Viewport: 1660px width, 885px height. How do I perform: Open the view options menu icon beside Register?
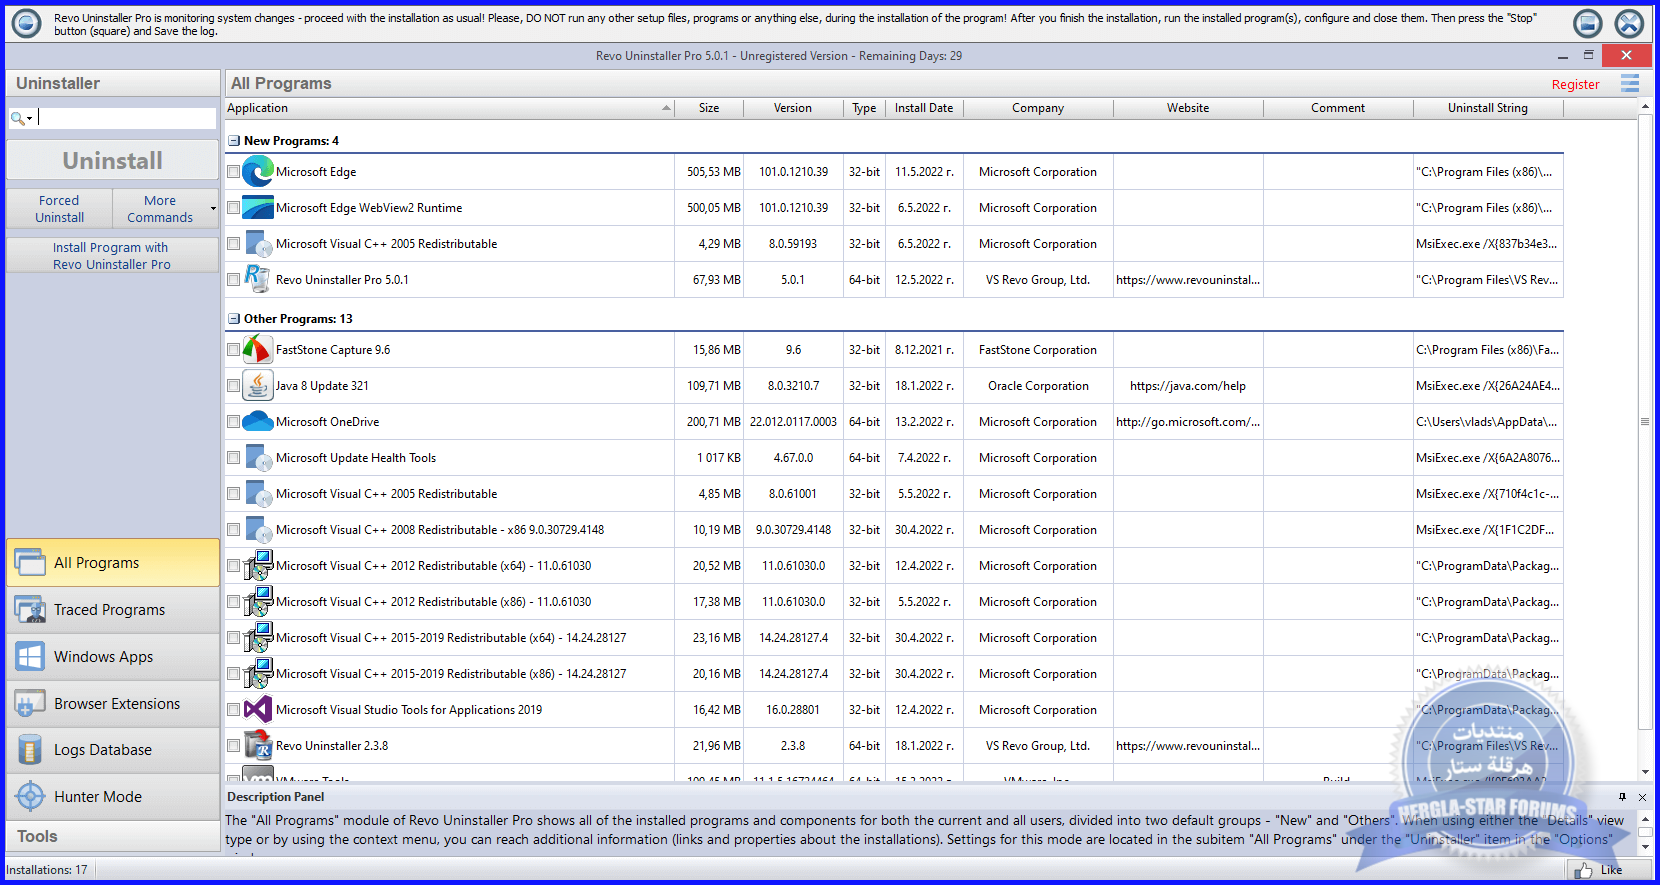(x=1630, y=84)
